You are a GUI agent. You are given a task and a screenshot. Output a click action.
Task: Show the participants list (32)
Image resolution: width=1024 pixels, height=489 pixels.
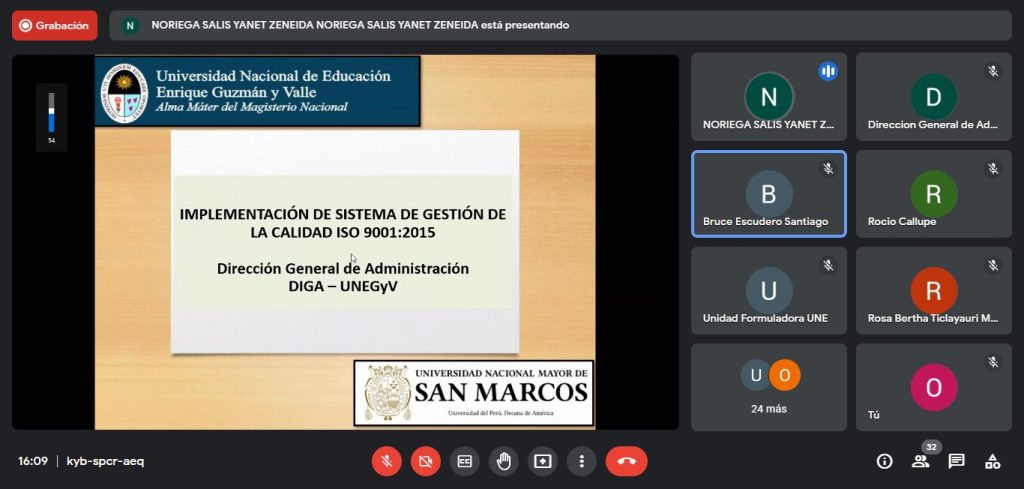[920, 462]
